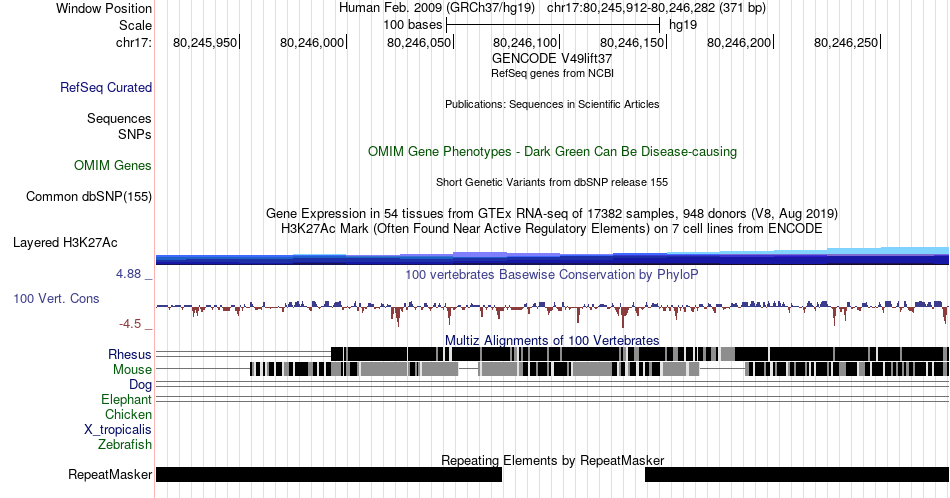Click the Window Position label

click(x=104, y=8)
